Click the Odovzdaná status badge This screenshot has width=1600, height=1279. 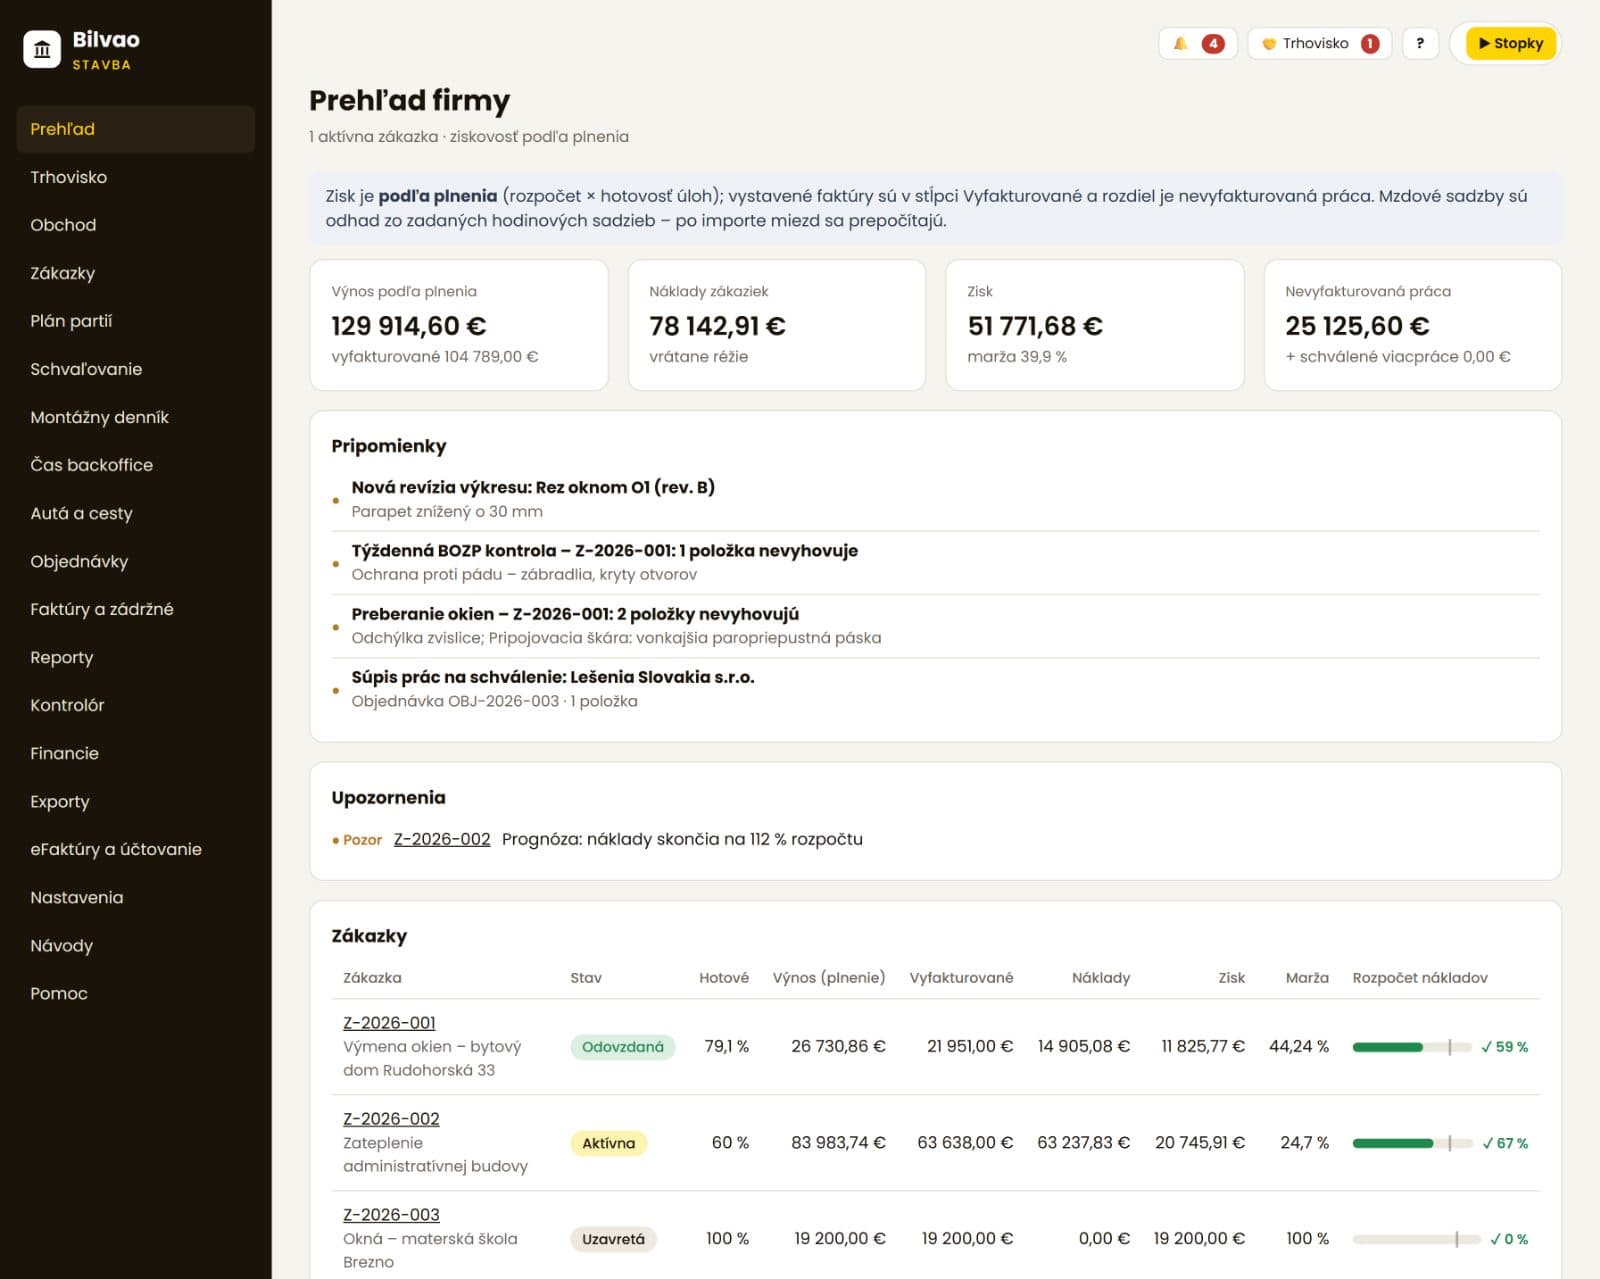tap(623, 1047)
